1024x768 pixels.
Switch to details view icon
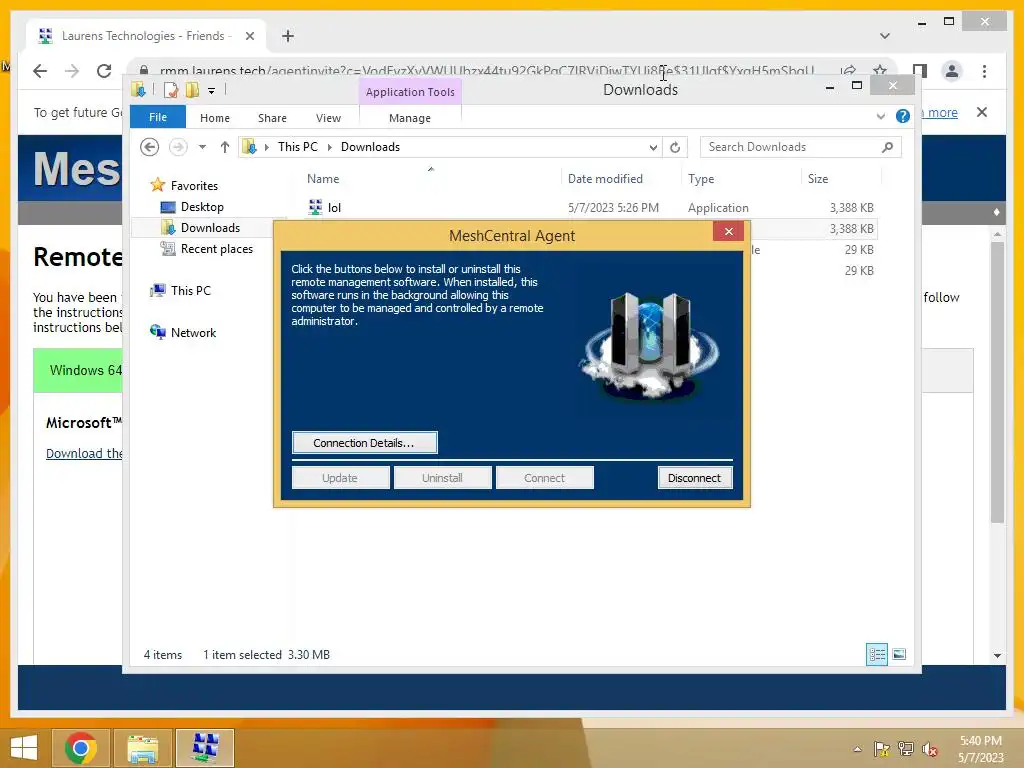(x=876, y=654)
